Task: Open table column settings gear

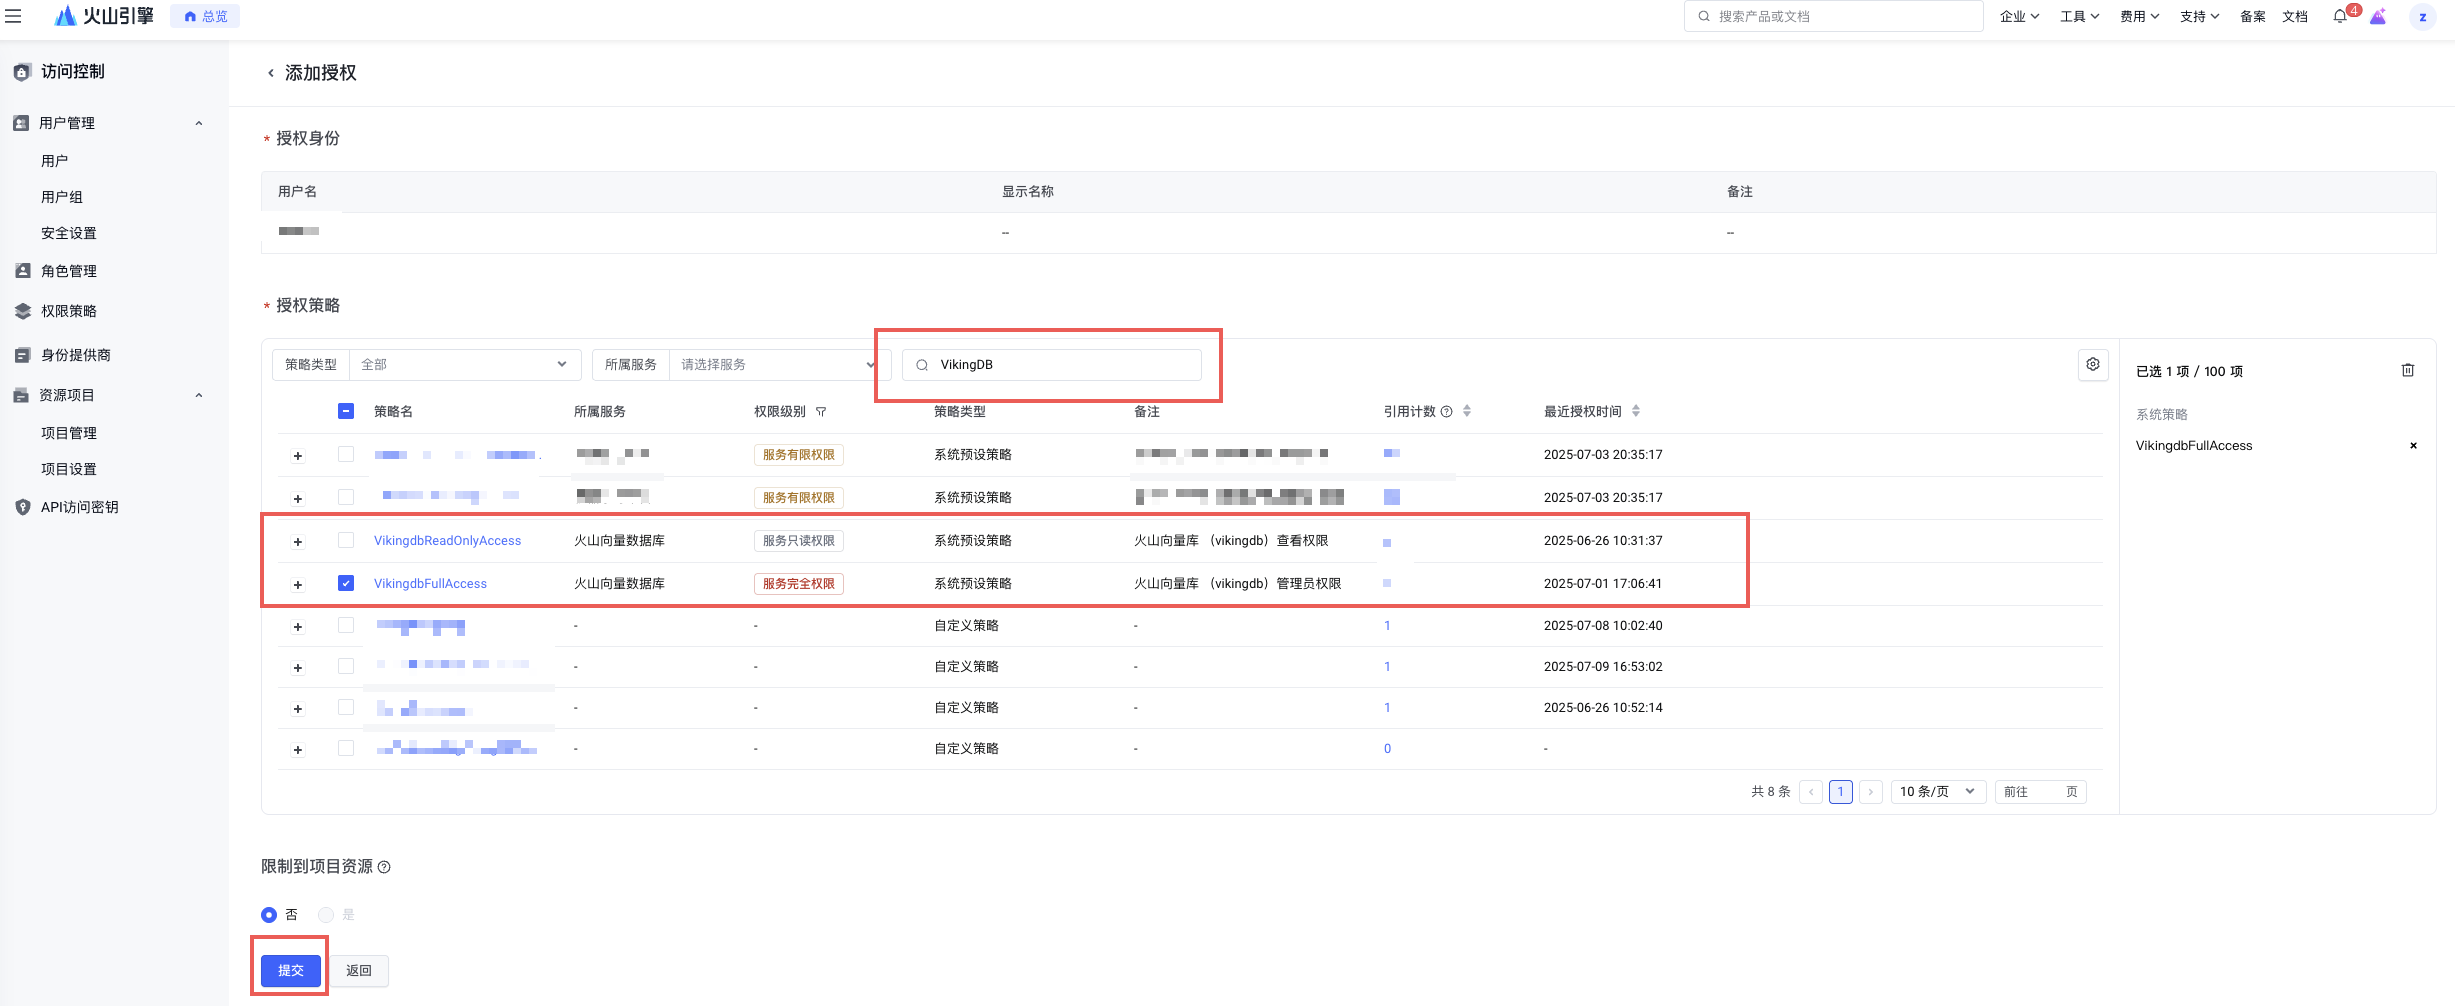Action: pyautogui.click(x=2093, y=364)
